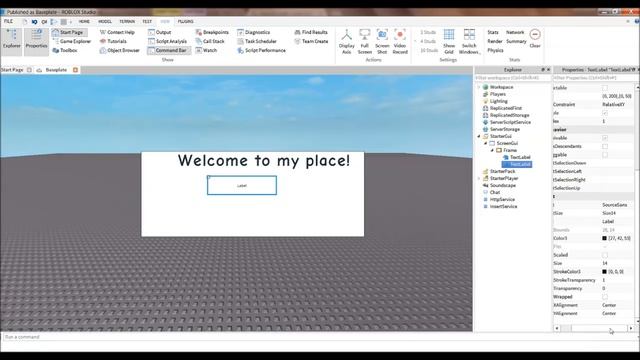This screenshot has width=640, height=360.
Task: Toggle the checked box above Descendants row
Action: [605, 138]
